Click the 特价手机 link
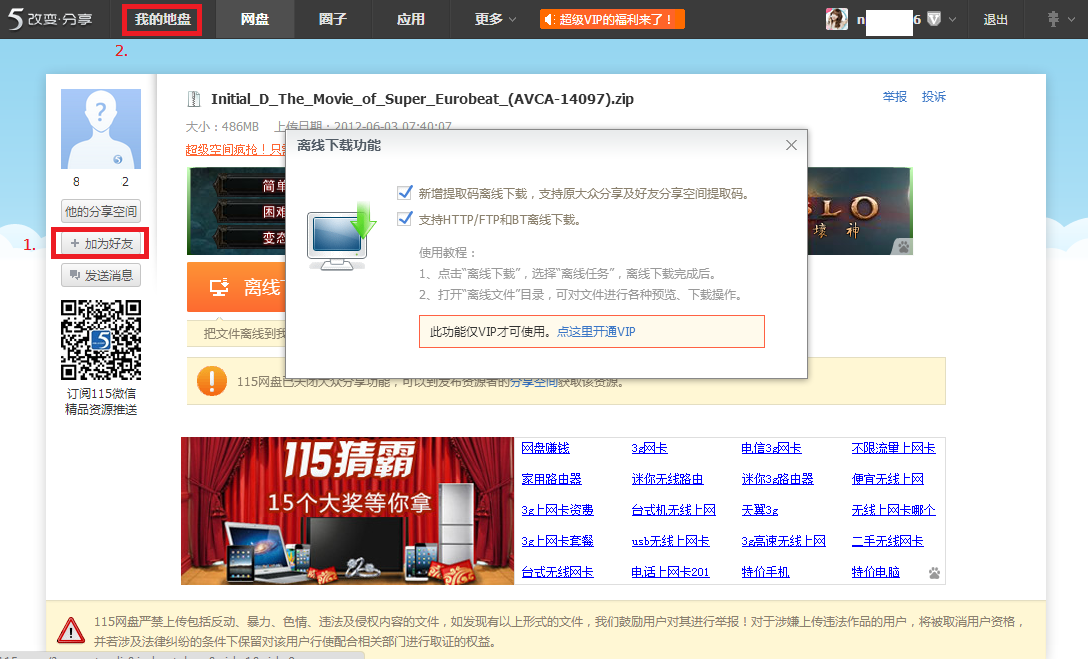1088x659 pixels. (765, 572)
